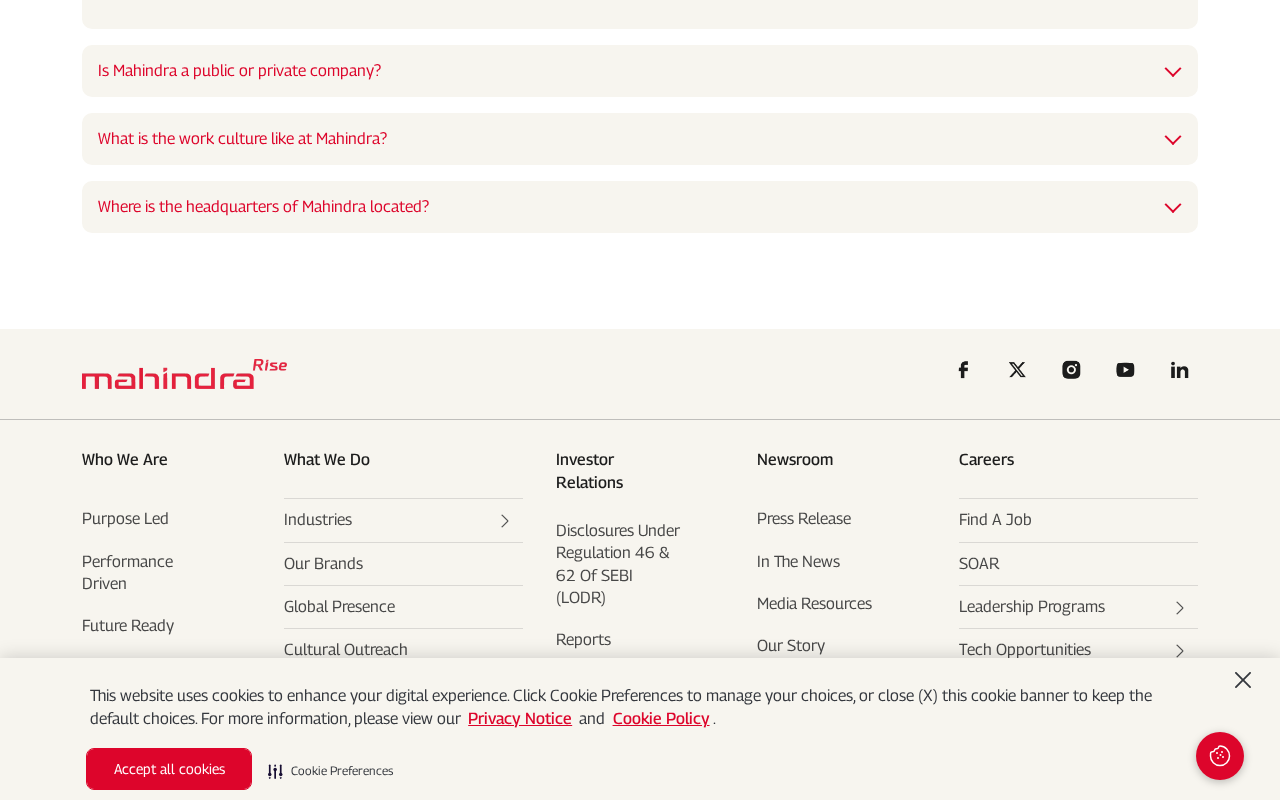Expand 'Is Mahindra a public or private company?'

pyautogui.click(x=640, y=71)
